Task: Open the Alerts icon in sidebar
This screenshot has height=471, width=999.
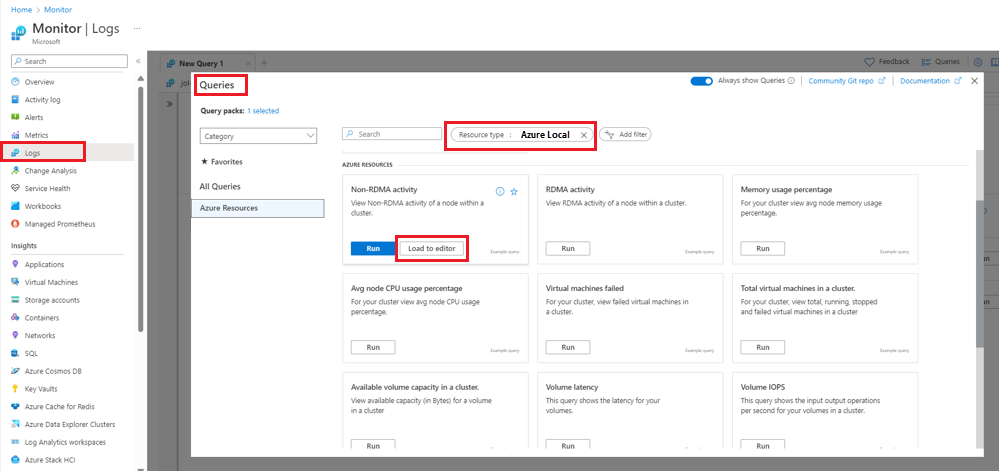Action: (x=15, y=117)
